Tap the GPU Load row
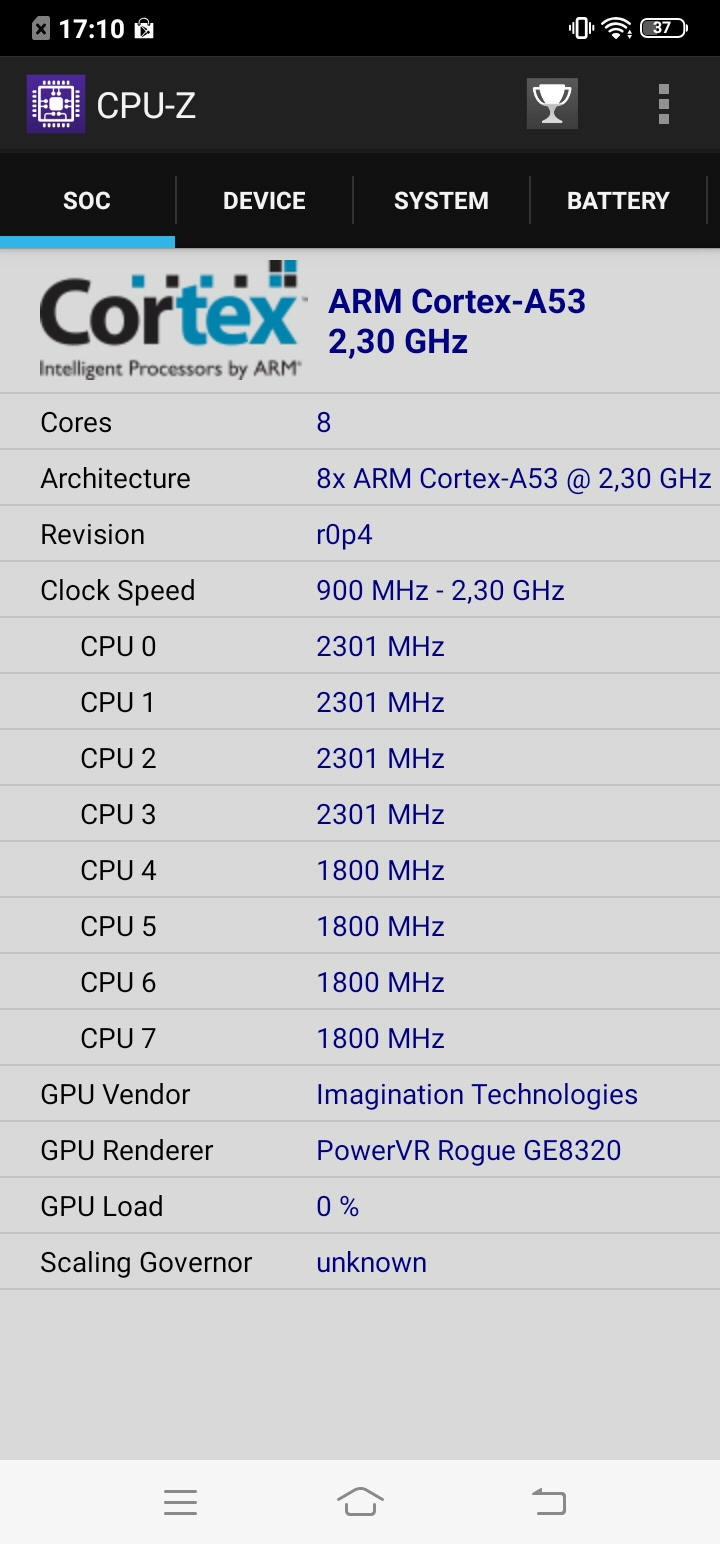This screenshot has width=720, height=1544. coord(360,1206)
